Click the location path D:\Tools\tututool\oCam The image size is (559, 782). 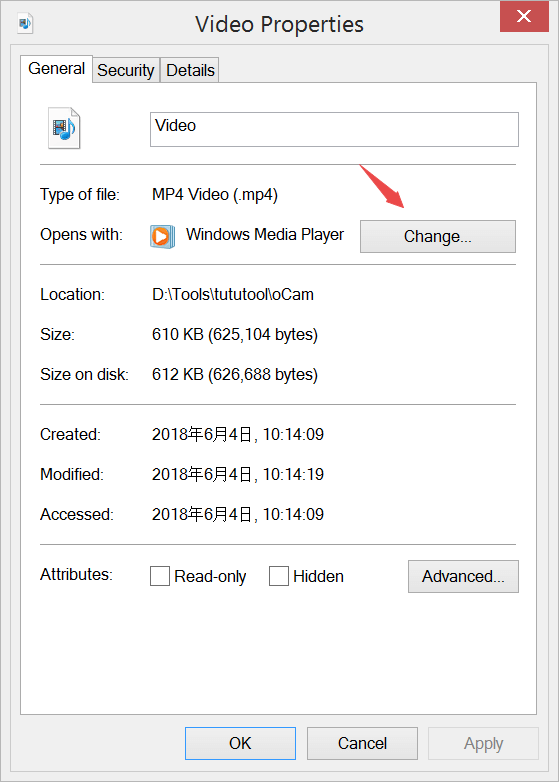click(x=233, y=294)
